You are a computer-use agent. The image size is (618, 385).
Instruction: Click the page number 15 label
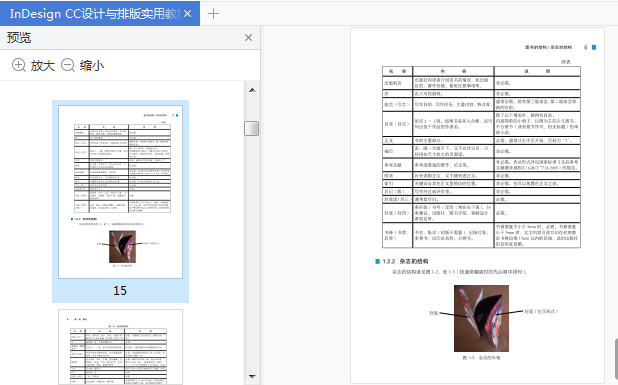point(120,291)
